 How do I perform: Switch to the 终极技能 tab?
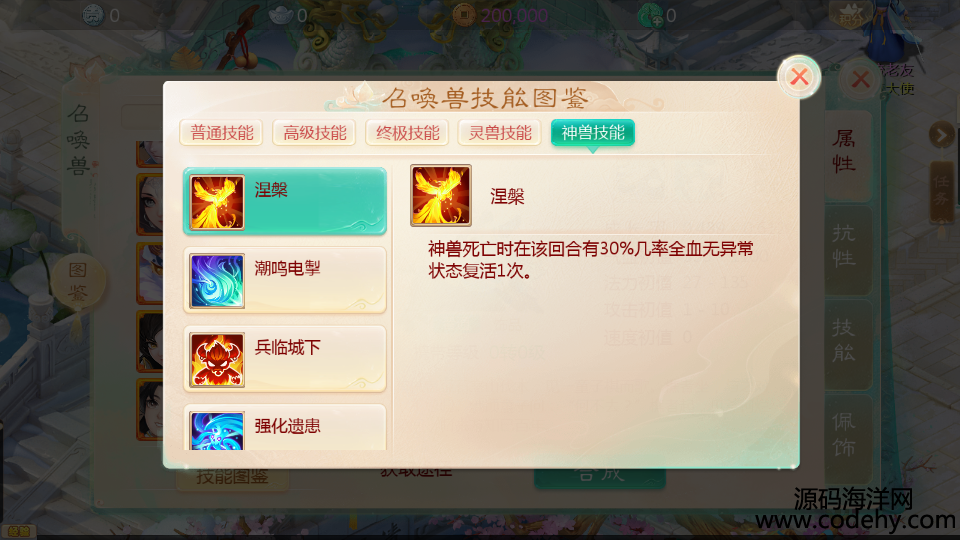tap(408, 133)
